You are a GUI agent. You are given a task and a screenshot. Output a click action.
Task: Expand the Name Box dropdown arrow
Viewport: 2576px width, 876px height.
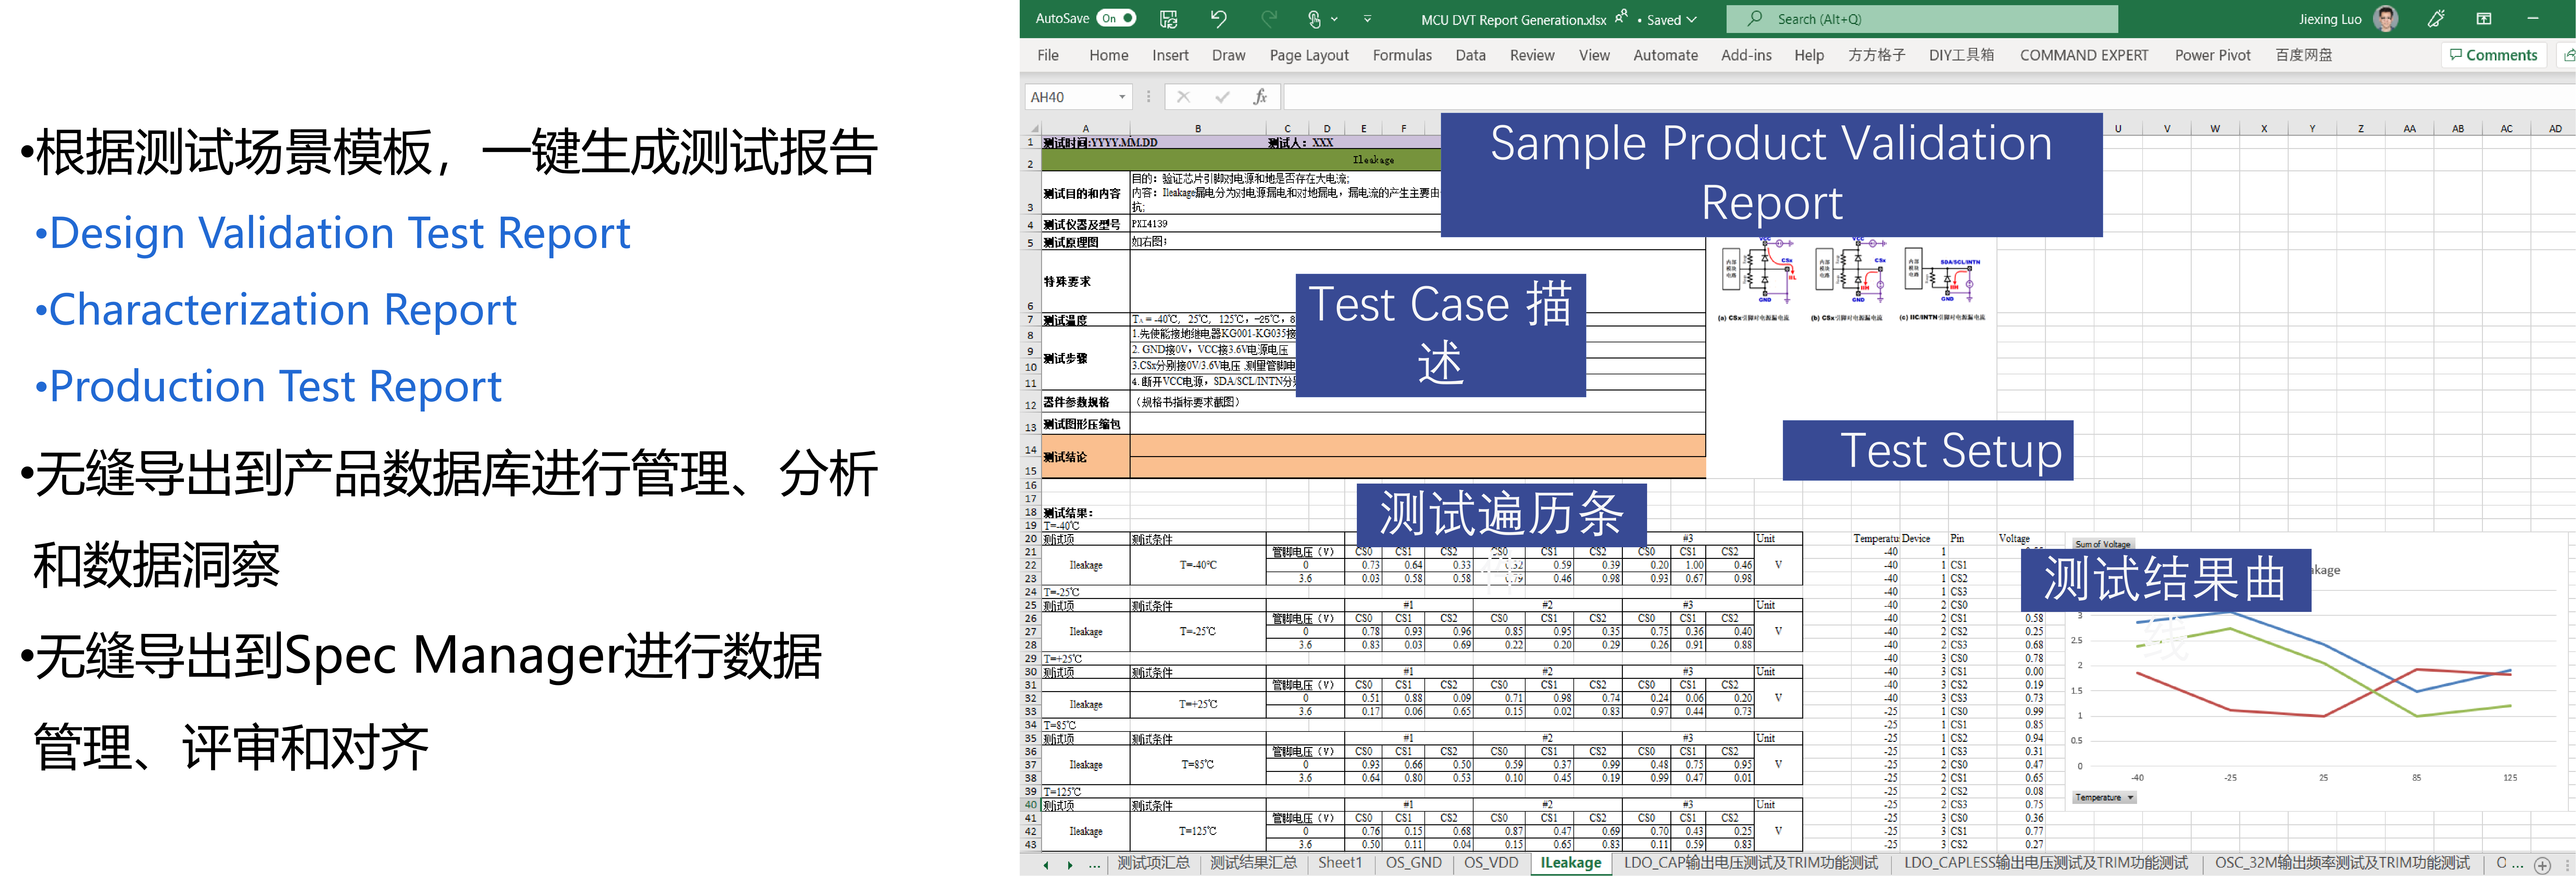tap(1122, 97)
